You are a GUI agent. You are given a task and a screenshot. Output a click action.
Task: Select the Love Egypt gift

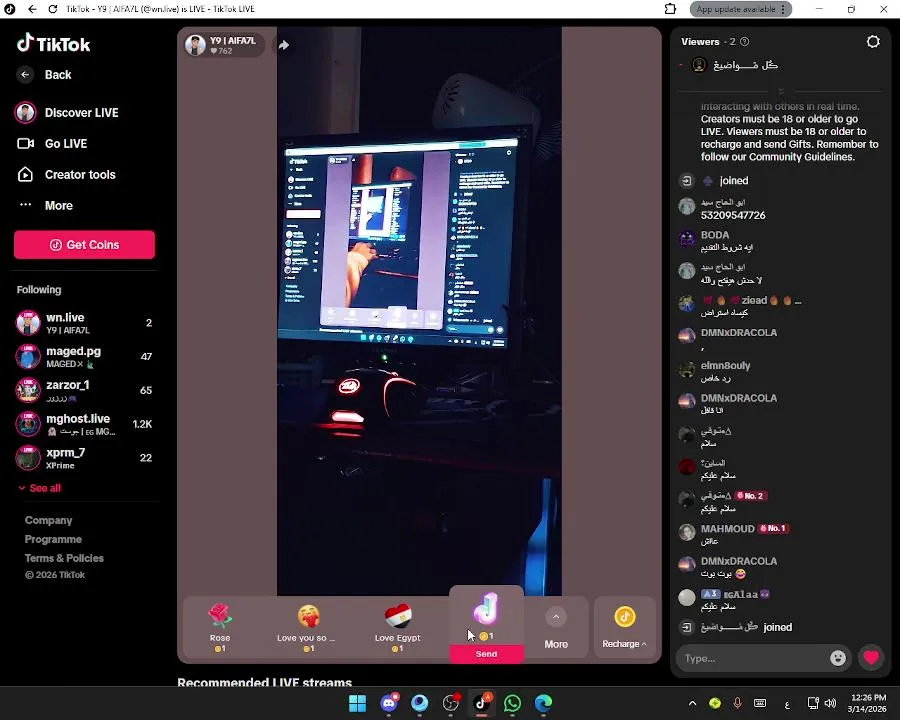pos(397,628)
